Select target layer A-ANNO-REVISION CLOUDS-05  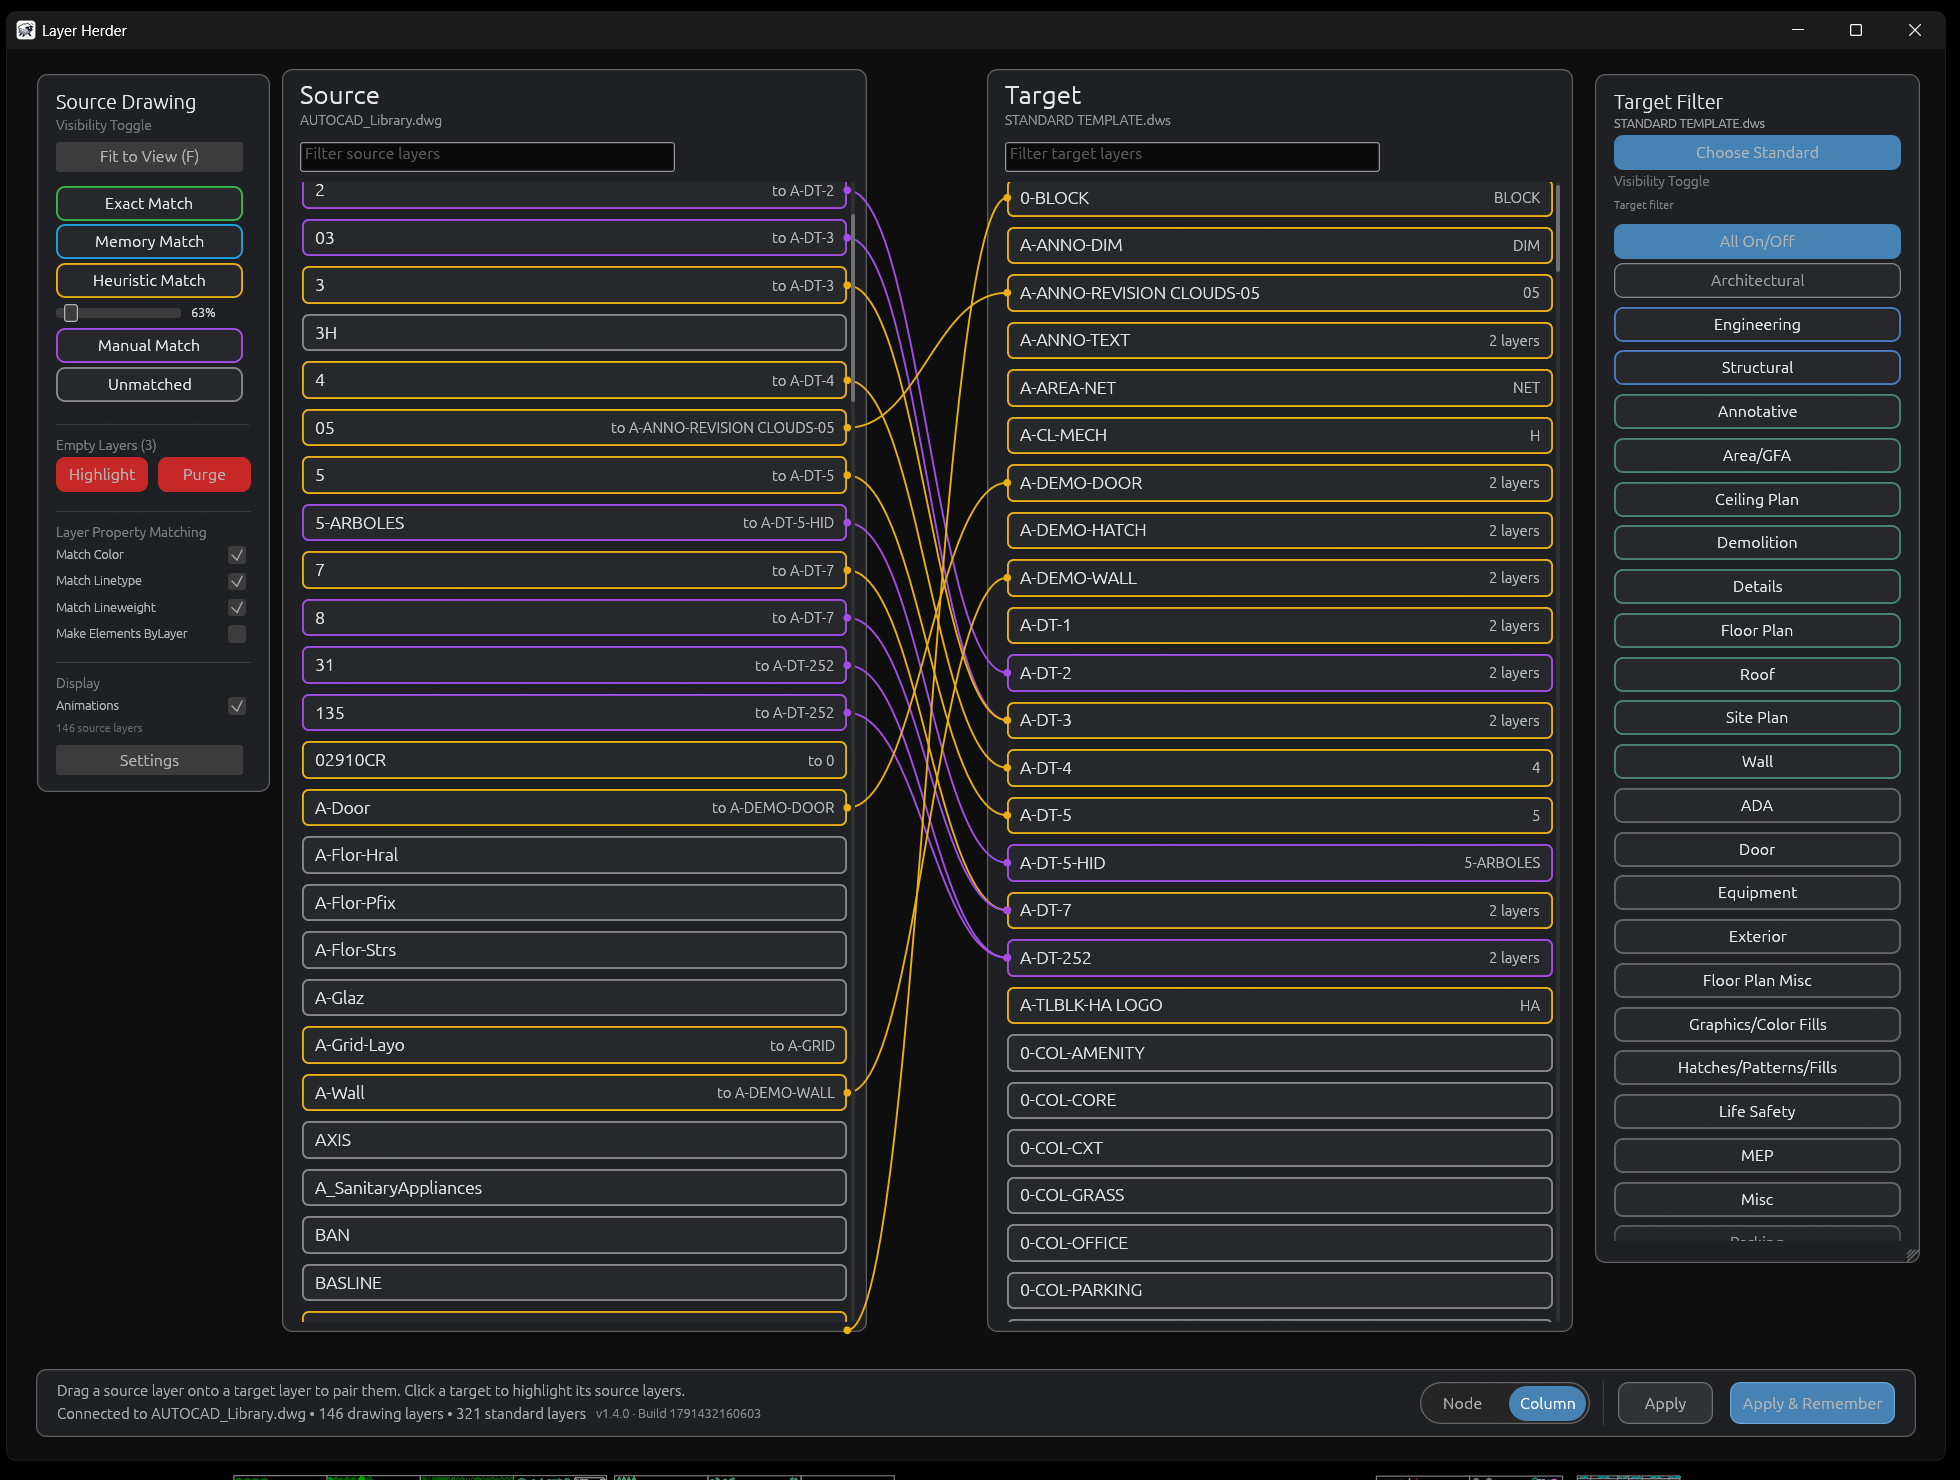pyautogui.click(x=1279, y=293)
